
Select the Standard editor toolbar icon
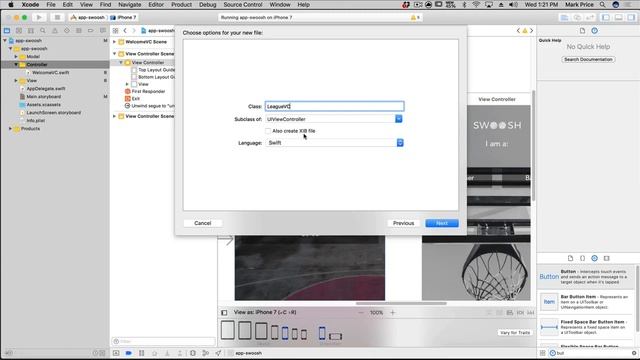tap(564, 18)
